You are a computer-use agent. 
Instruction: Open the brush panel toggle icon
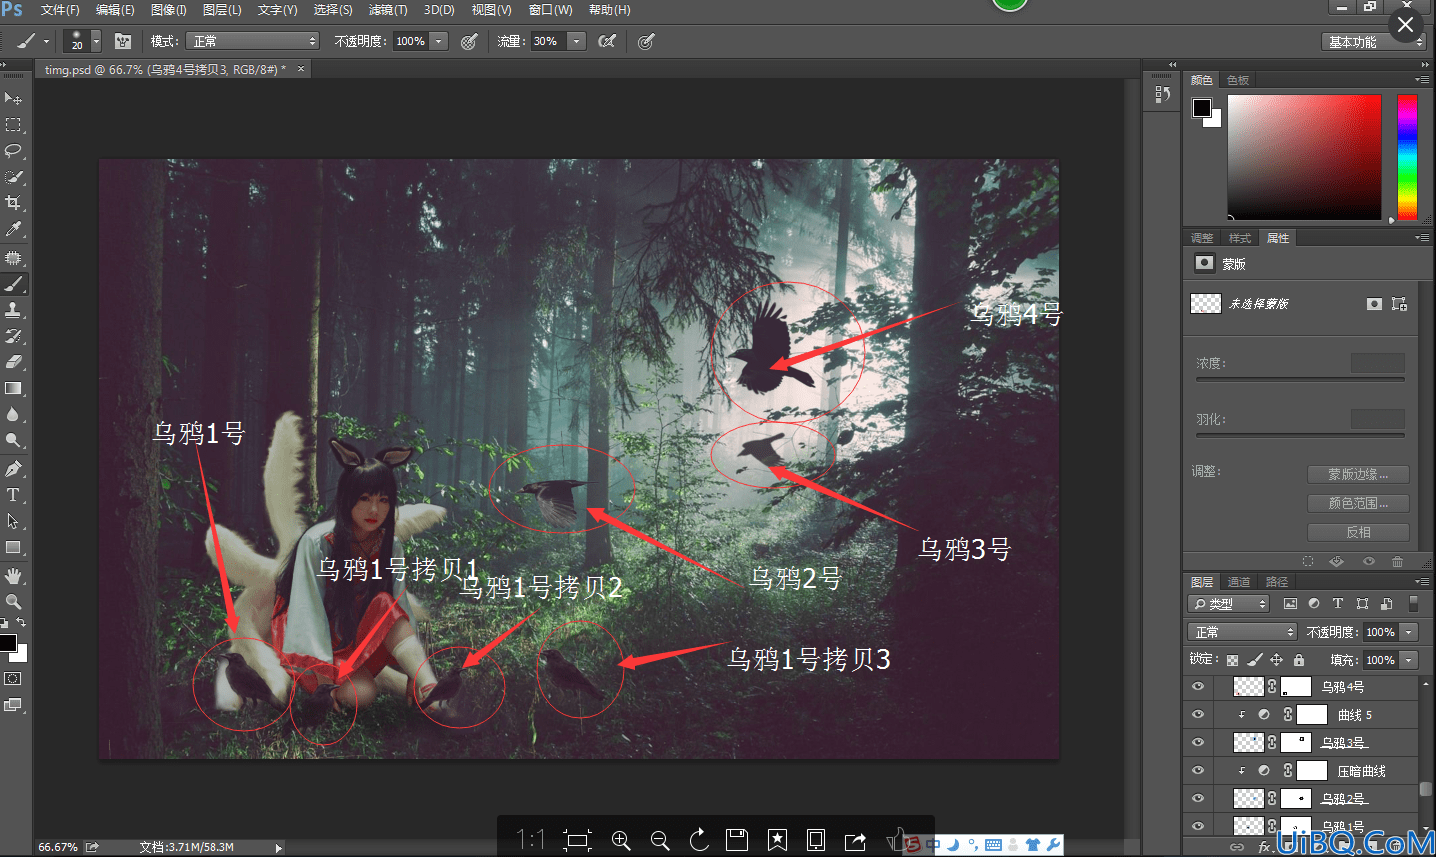click(123, 41)
